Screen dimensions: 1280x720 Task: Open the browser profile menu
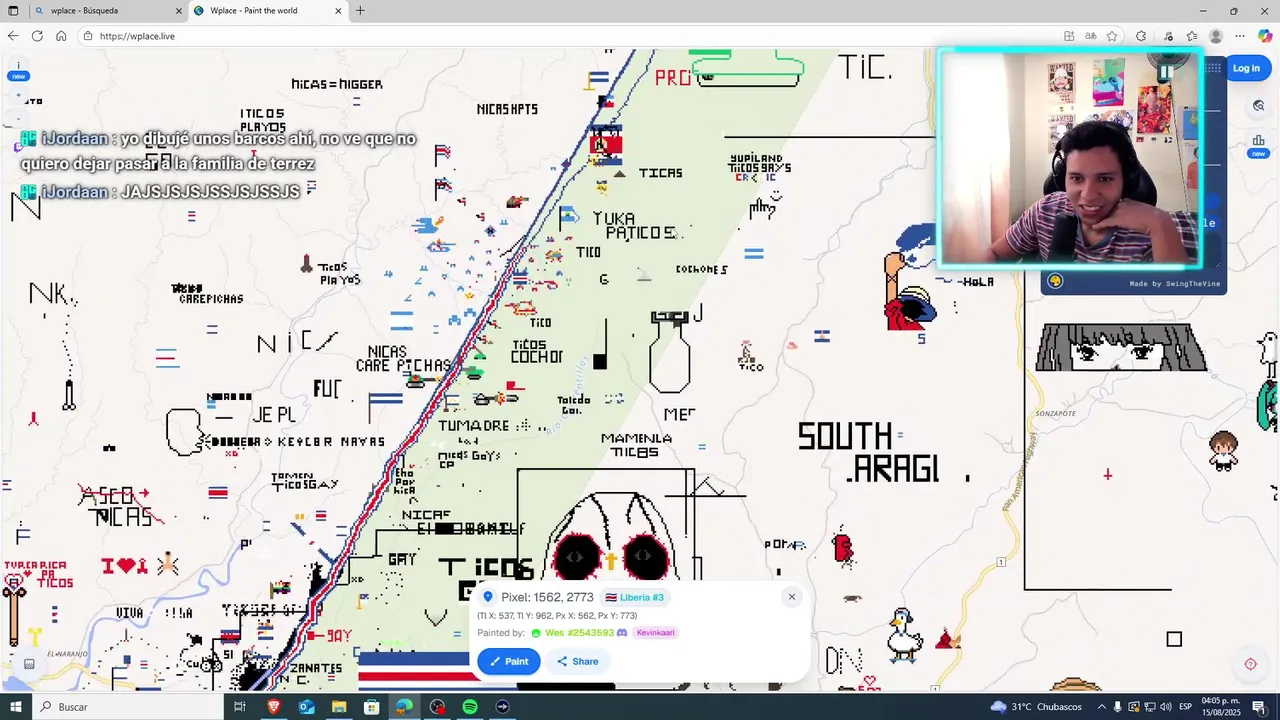point(1216,36)
